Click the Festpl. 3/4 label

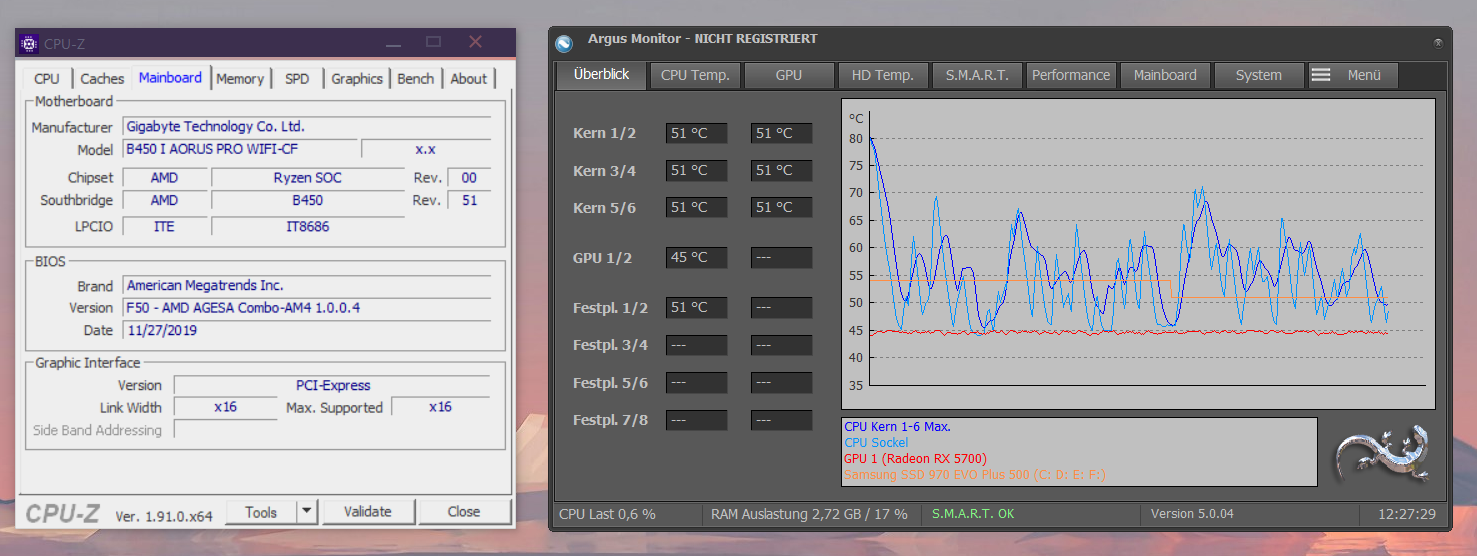tap(610, 346)
